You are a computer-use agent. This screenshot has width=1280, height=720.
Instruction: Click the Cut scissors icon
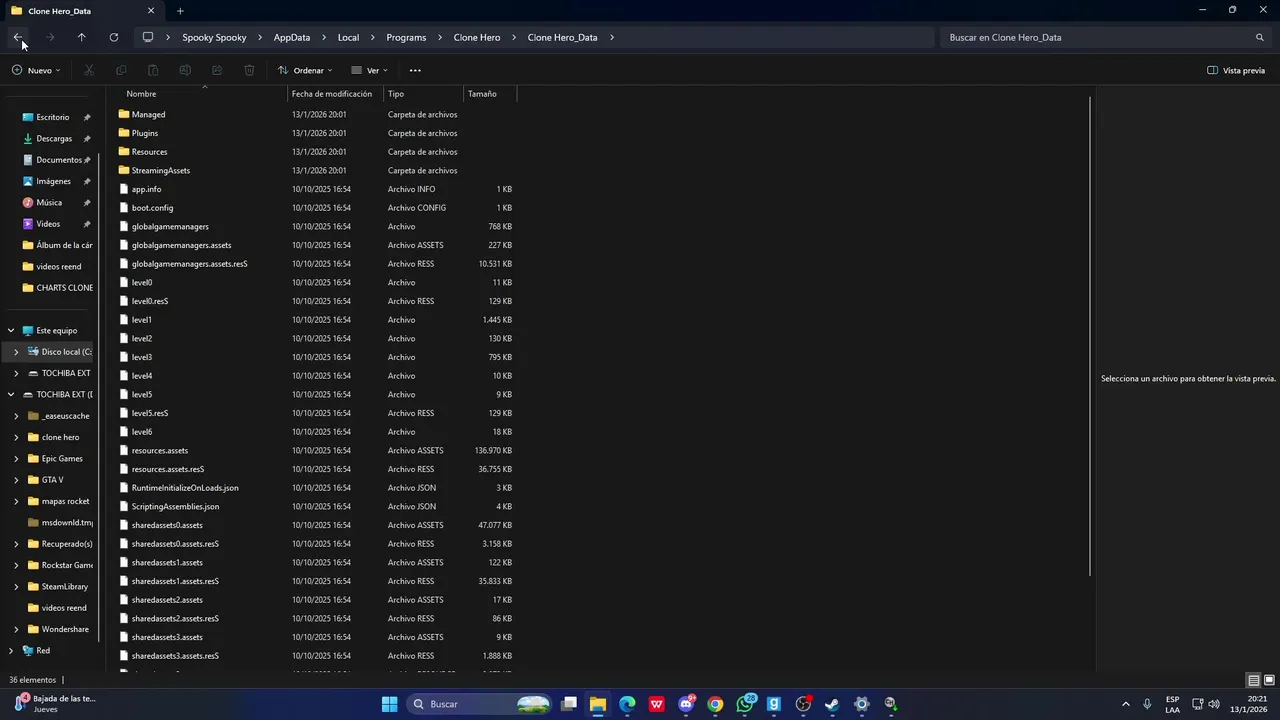coord(89,70)
